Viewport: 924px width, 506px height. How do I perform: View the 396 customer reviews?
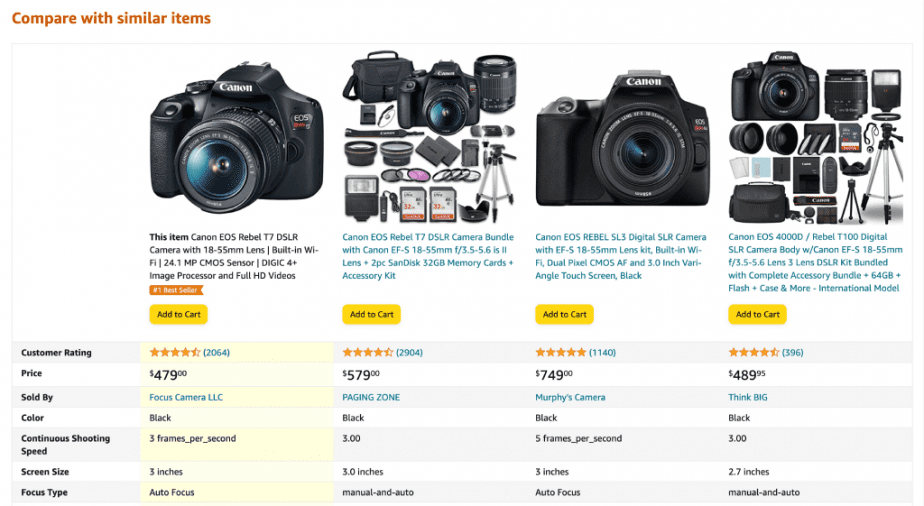pos(793,352)
